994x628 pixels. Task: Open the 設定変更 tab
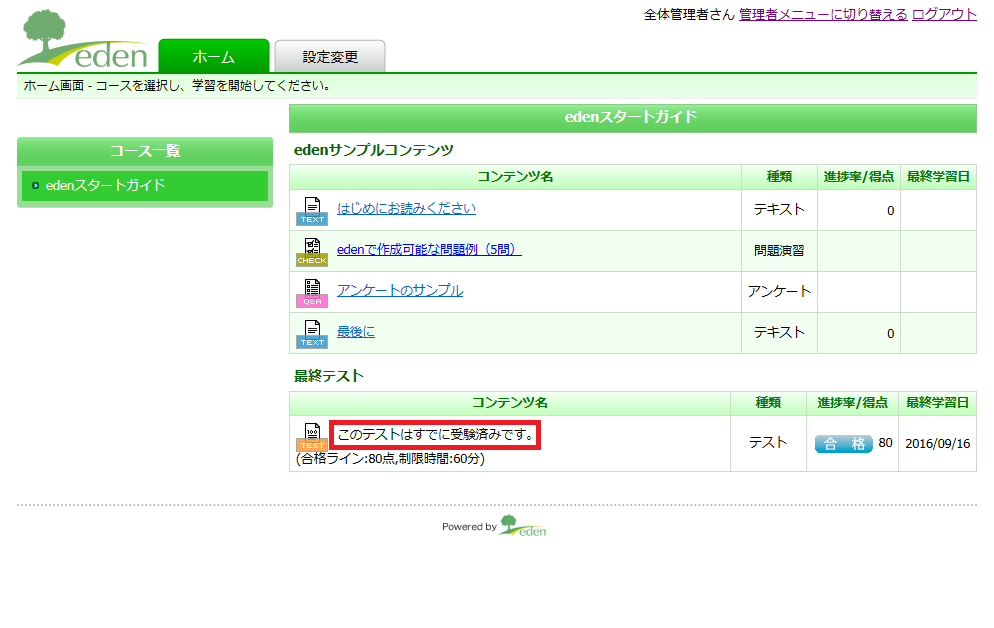330,56
